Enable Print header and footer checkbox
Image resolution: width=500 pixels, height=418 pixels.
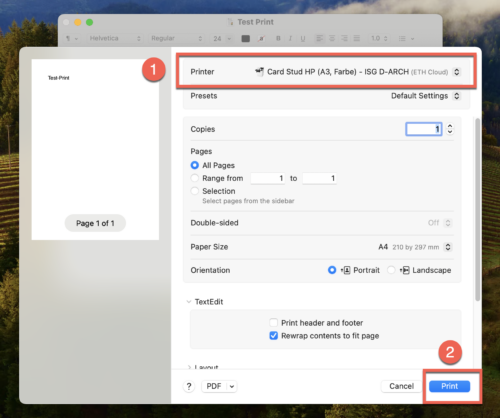click(273, 323)
